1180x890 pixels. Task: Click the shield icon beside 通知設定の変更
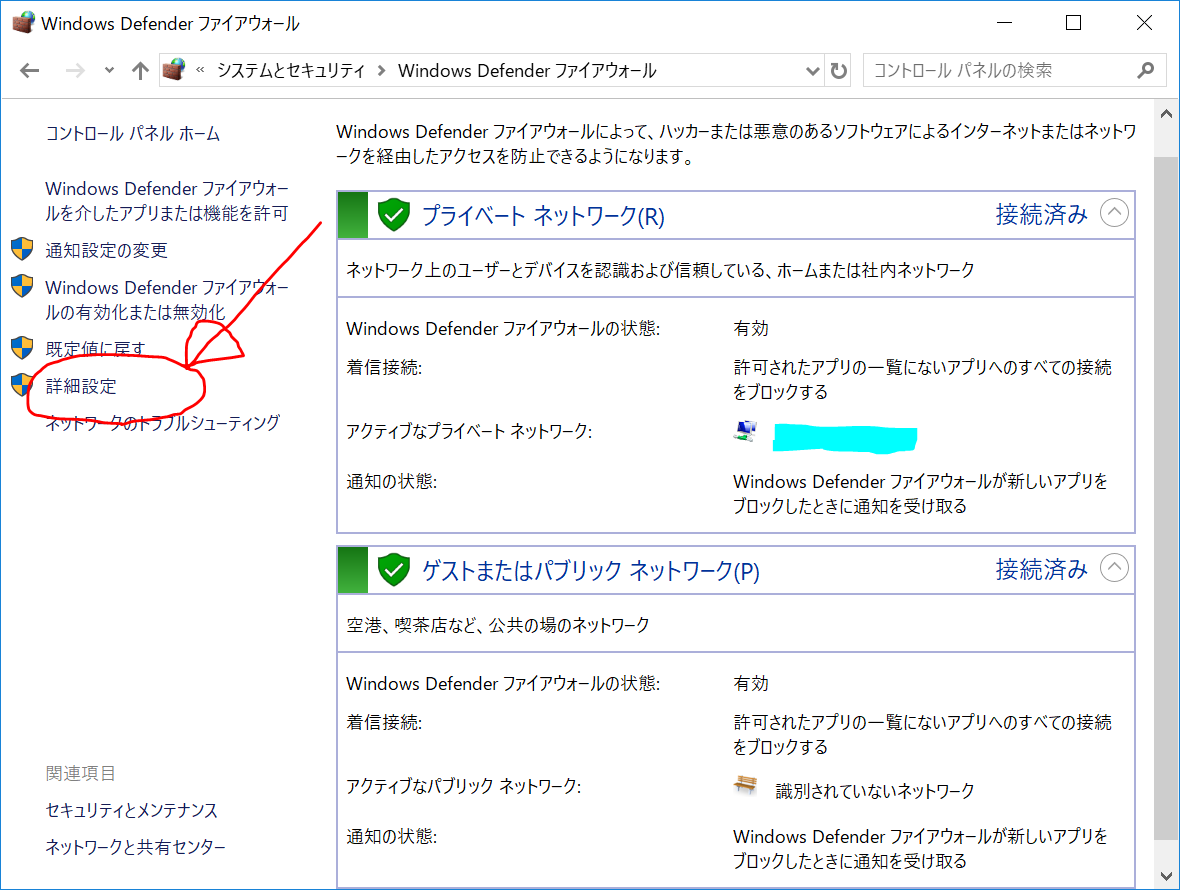point(22,250)
